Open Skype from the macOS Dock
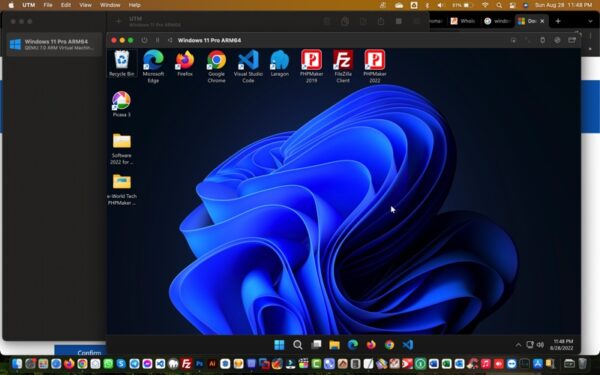 pos(121,363)
